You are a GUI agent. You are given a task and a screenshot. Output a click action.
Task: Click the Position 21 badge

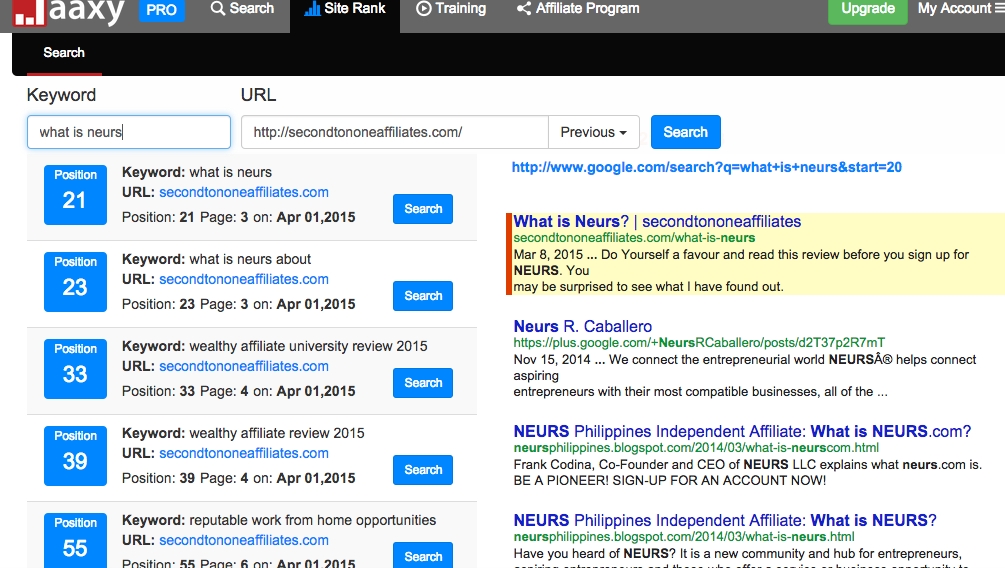pos(75,195)
